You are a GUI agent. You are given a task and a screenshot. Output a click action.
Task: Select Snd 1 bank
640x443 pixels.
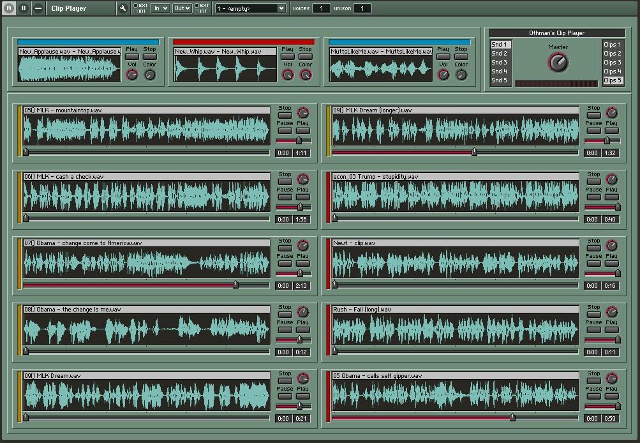pos(500,45)
